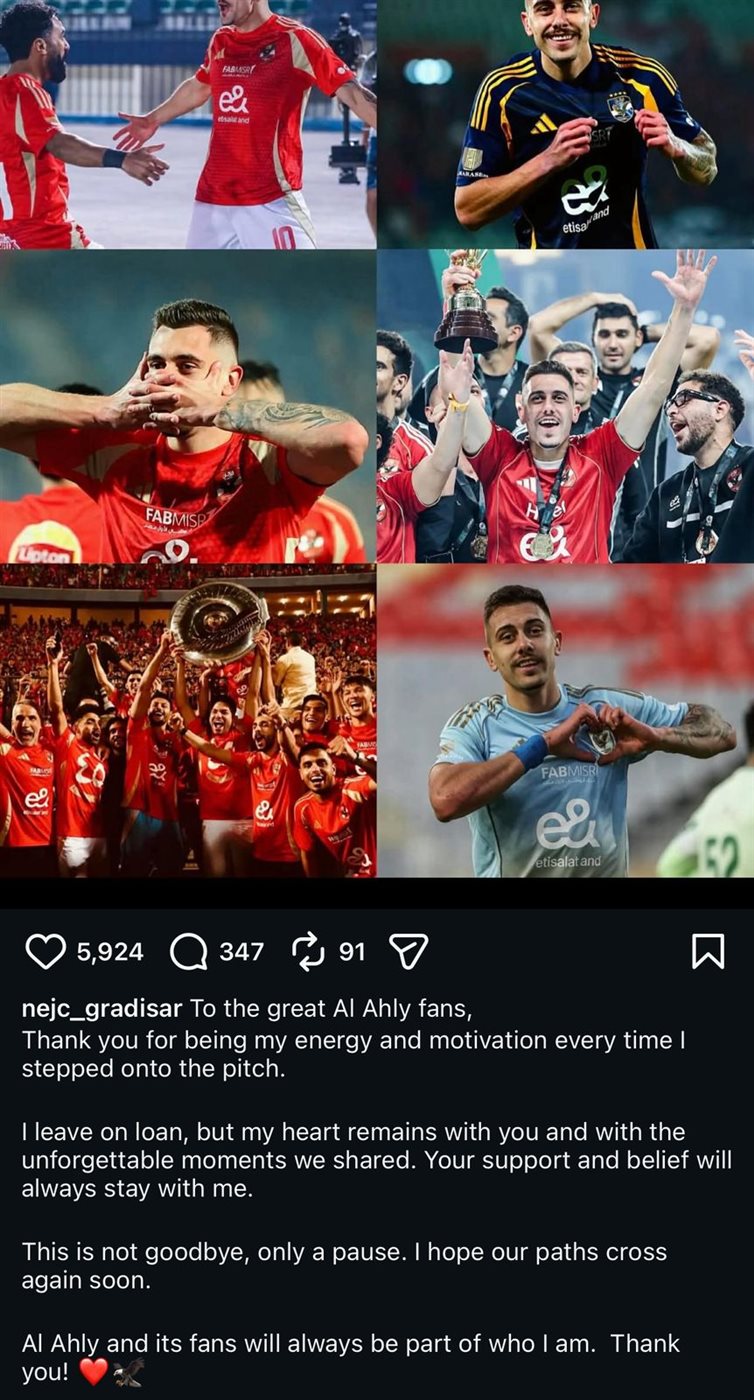Tap the red heart emoji in caption

(93, 1372)
